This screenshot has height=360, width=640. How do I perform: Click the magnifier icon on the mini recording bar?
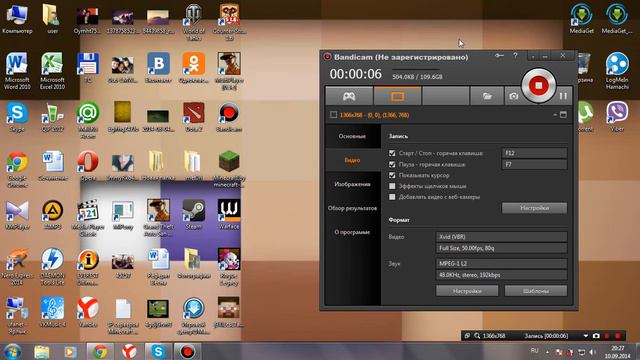(477, 336)
